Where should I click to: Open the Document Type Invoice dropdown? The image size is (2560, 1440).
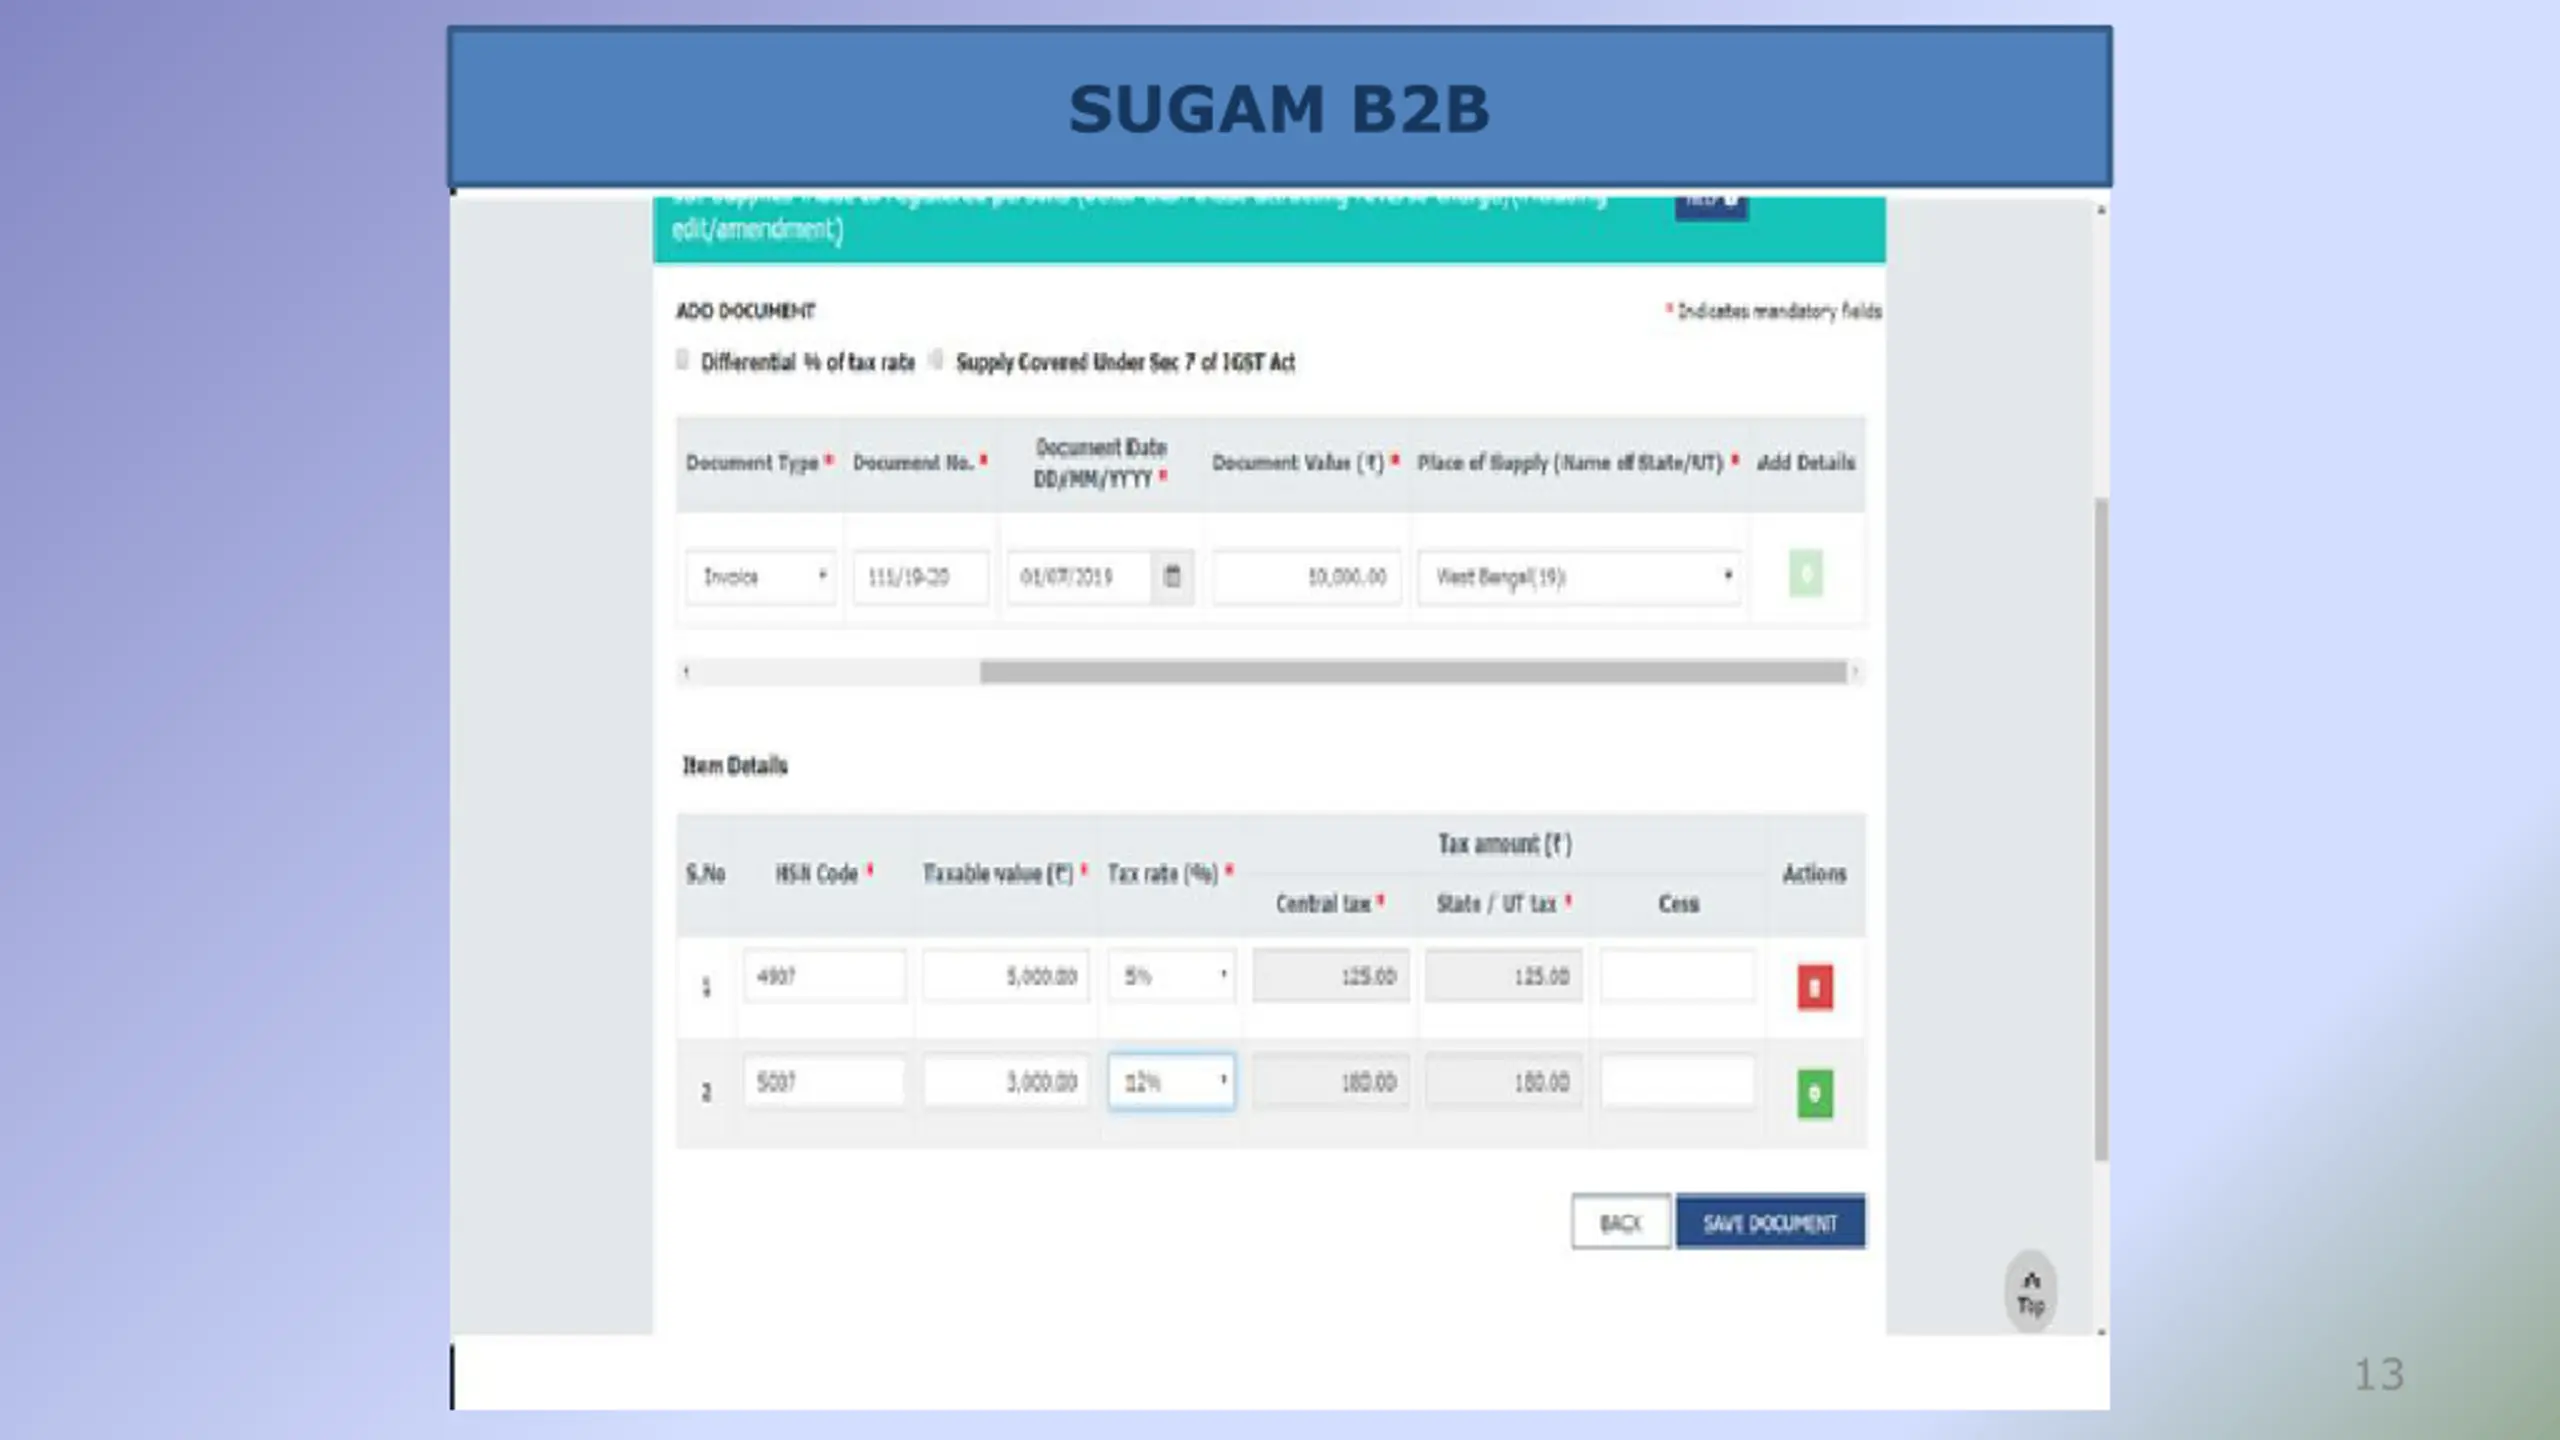coord(761,577)
